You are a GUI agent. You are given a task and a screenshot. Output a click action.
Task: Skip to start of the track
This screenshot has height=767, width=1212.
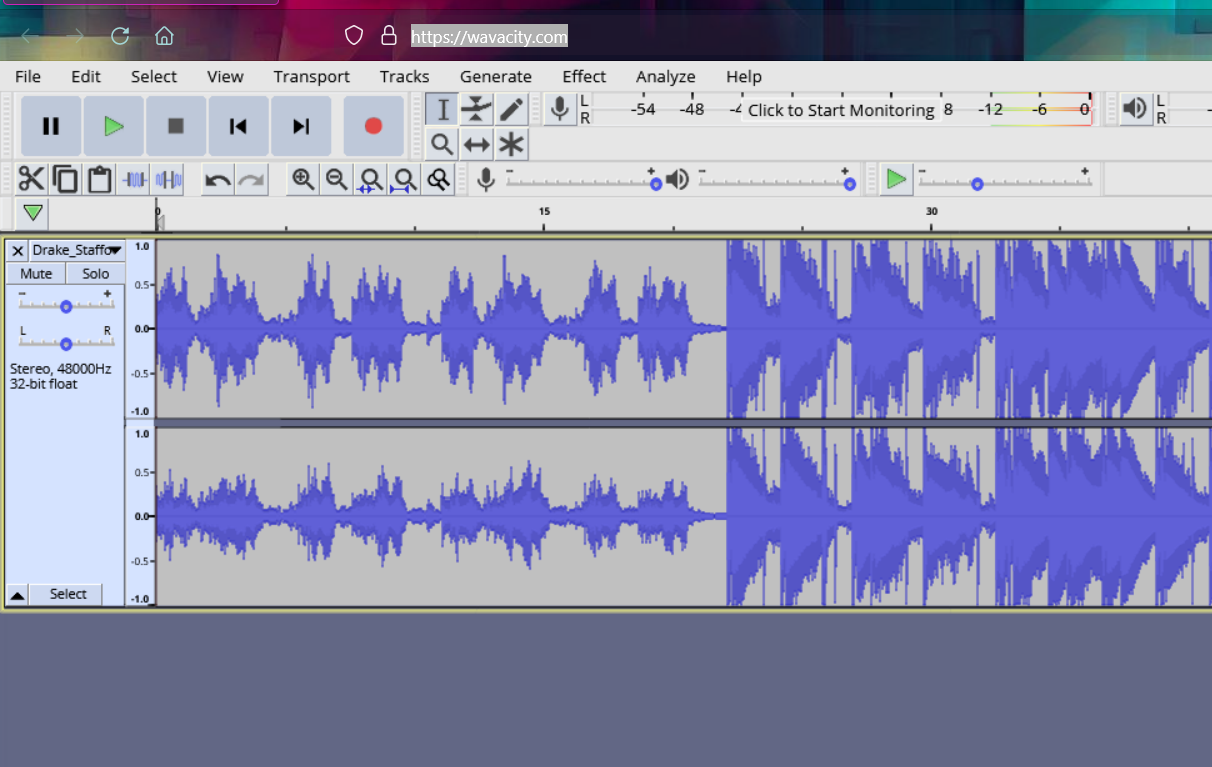tap(238, 126)
